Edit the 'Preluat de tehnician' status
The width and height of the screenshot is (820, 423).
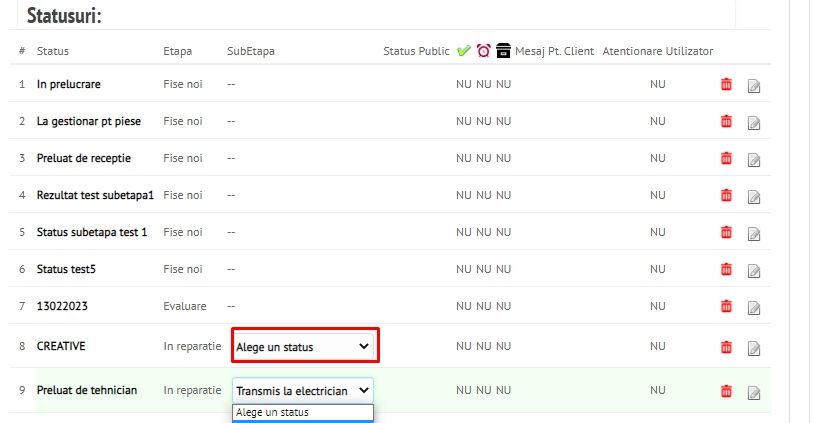click(754, 391)
